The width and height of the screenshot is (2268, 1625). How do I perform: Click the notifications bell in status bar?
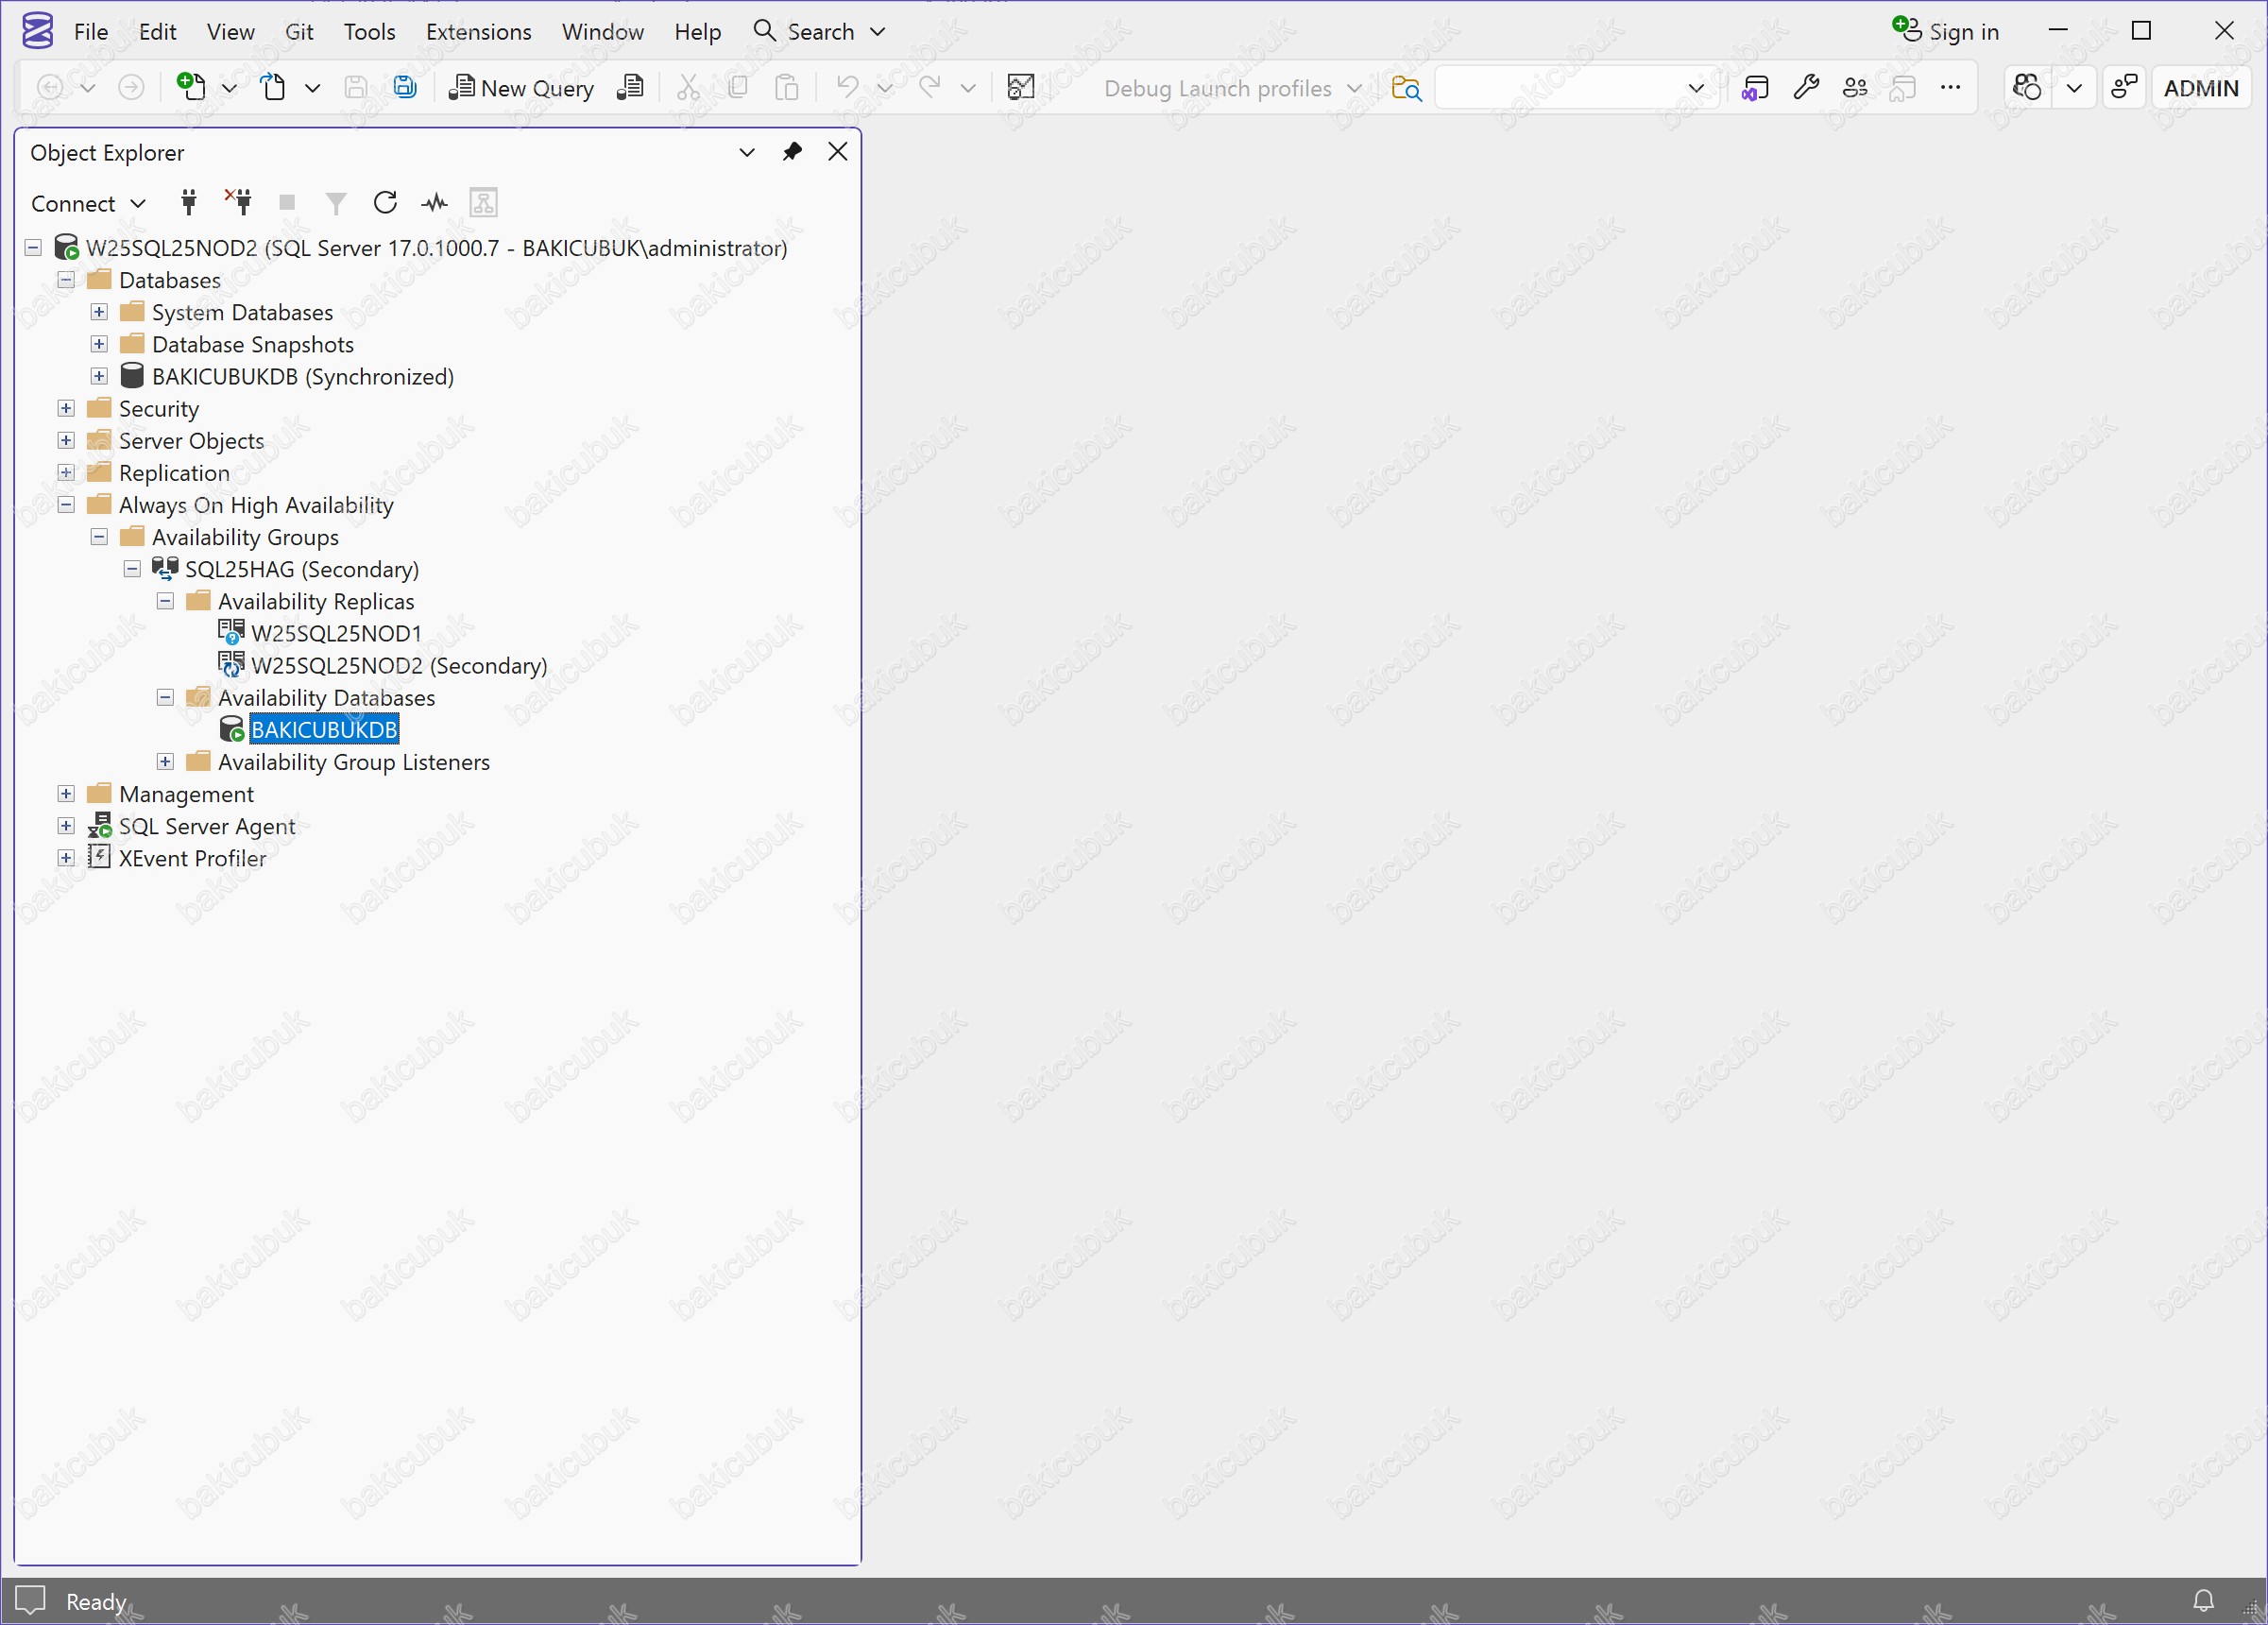click(2203, 1601)
